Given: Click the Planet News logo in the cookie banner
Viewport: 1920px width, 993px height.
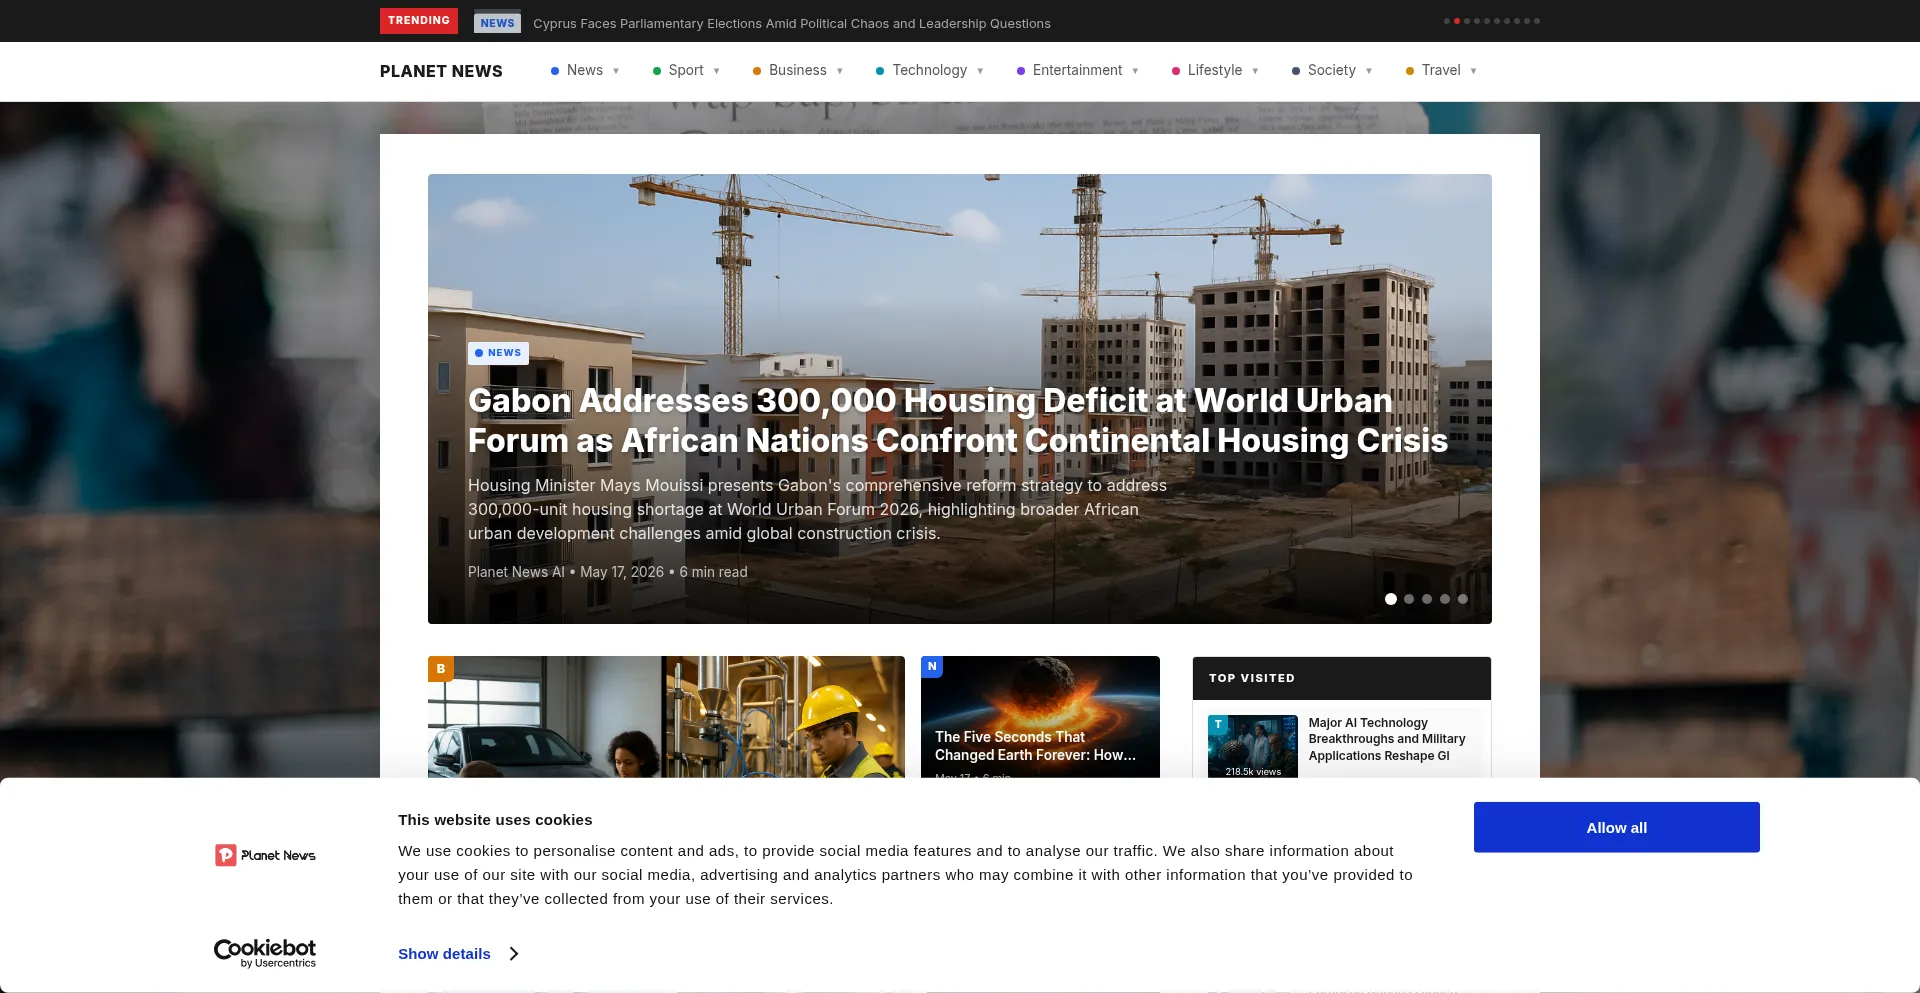Looking at the screenshot, I should 265,855.
